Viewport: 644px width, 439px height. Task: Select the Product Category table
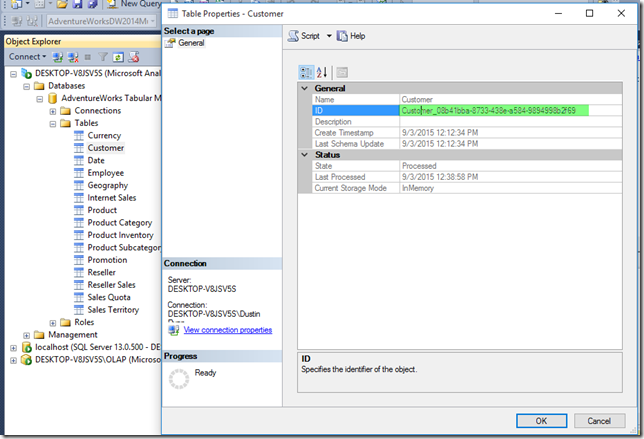[x=120, y=223]
